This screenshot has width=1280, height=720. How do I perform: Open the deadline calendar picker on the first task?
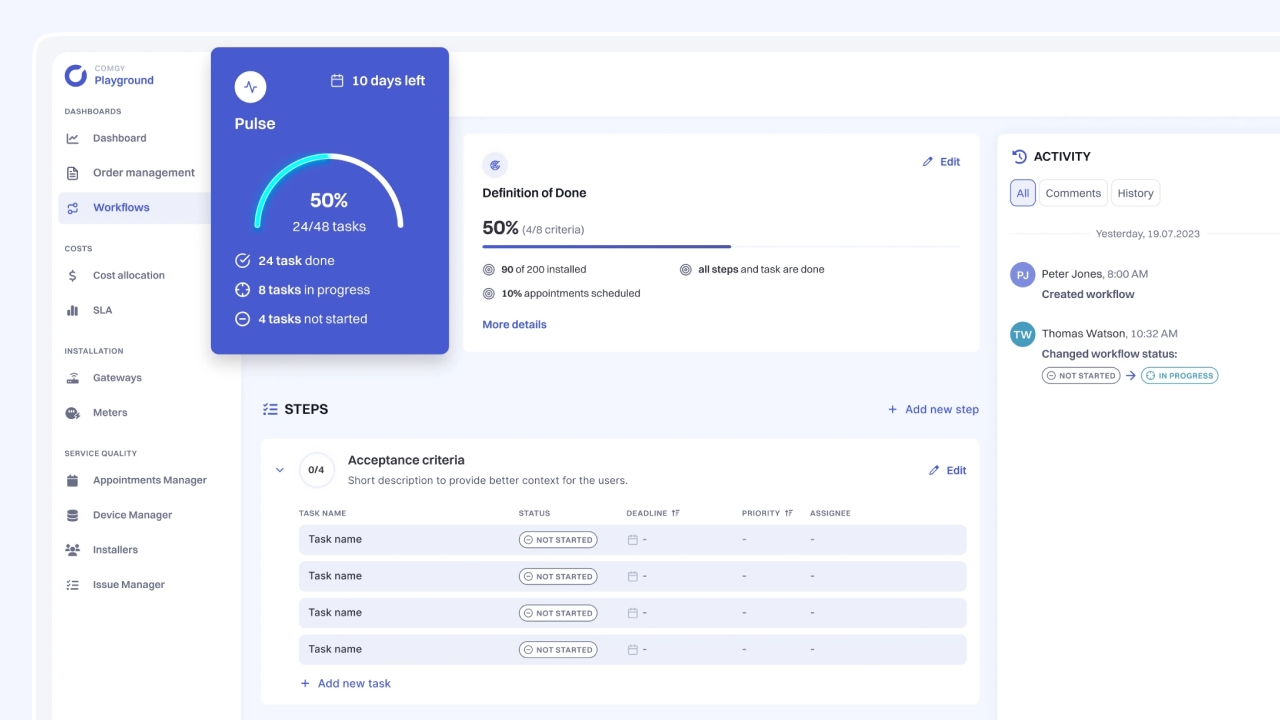634,539
